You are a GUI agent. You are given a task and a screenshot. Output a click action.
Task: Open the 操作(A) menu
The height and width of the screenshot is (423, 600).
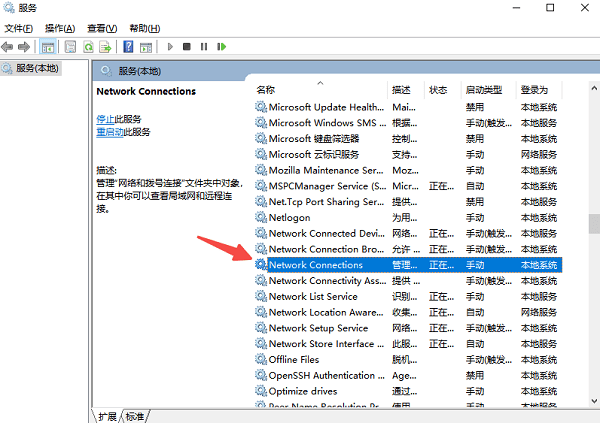click(x=60, y=28)
